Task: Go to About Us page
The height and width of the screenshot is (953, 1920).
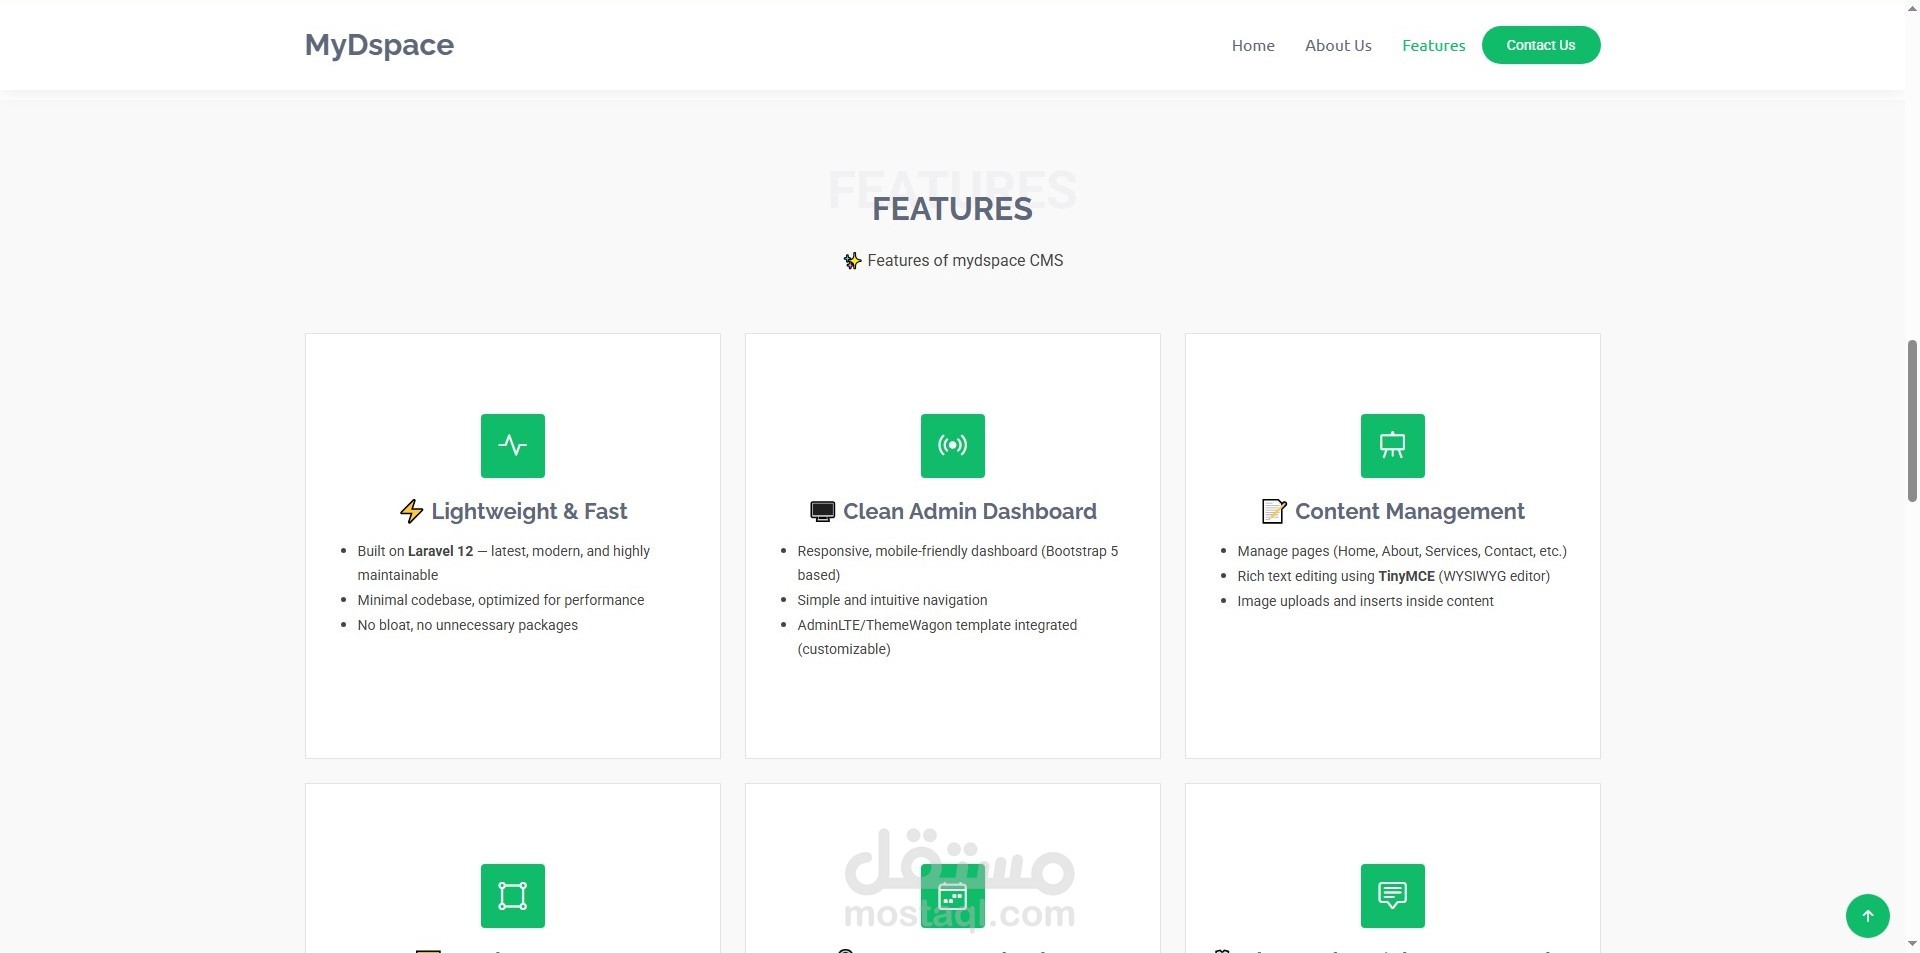Action: pos(1338,45)
